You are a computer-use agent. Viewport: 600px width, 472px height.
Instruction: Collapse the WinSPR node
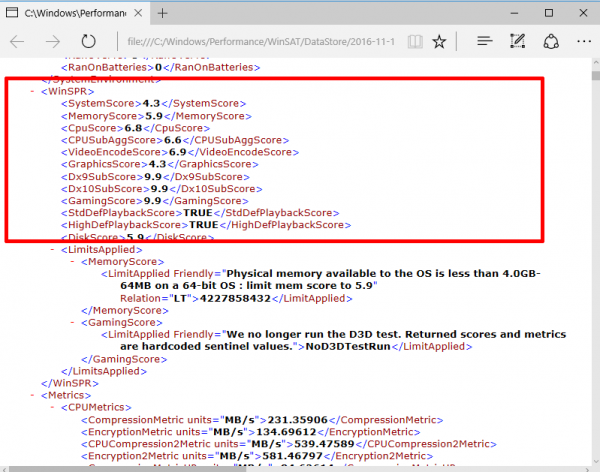(x=33, y=91)
